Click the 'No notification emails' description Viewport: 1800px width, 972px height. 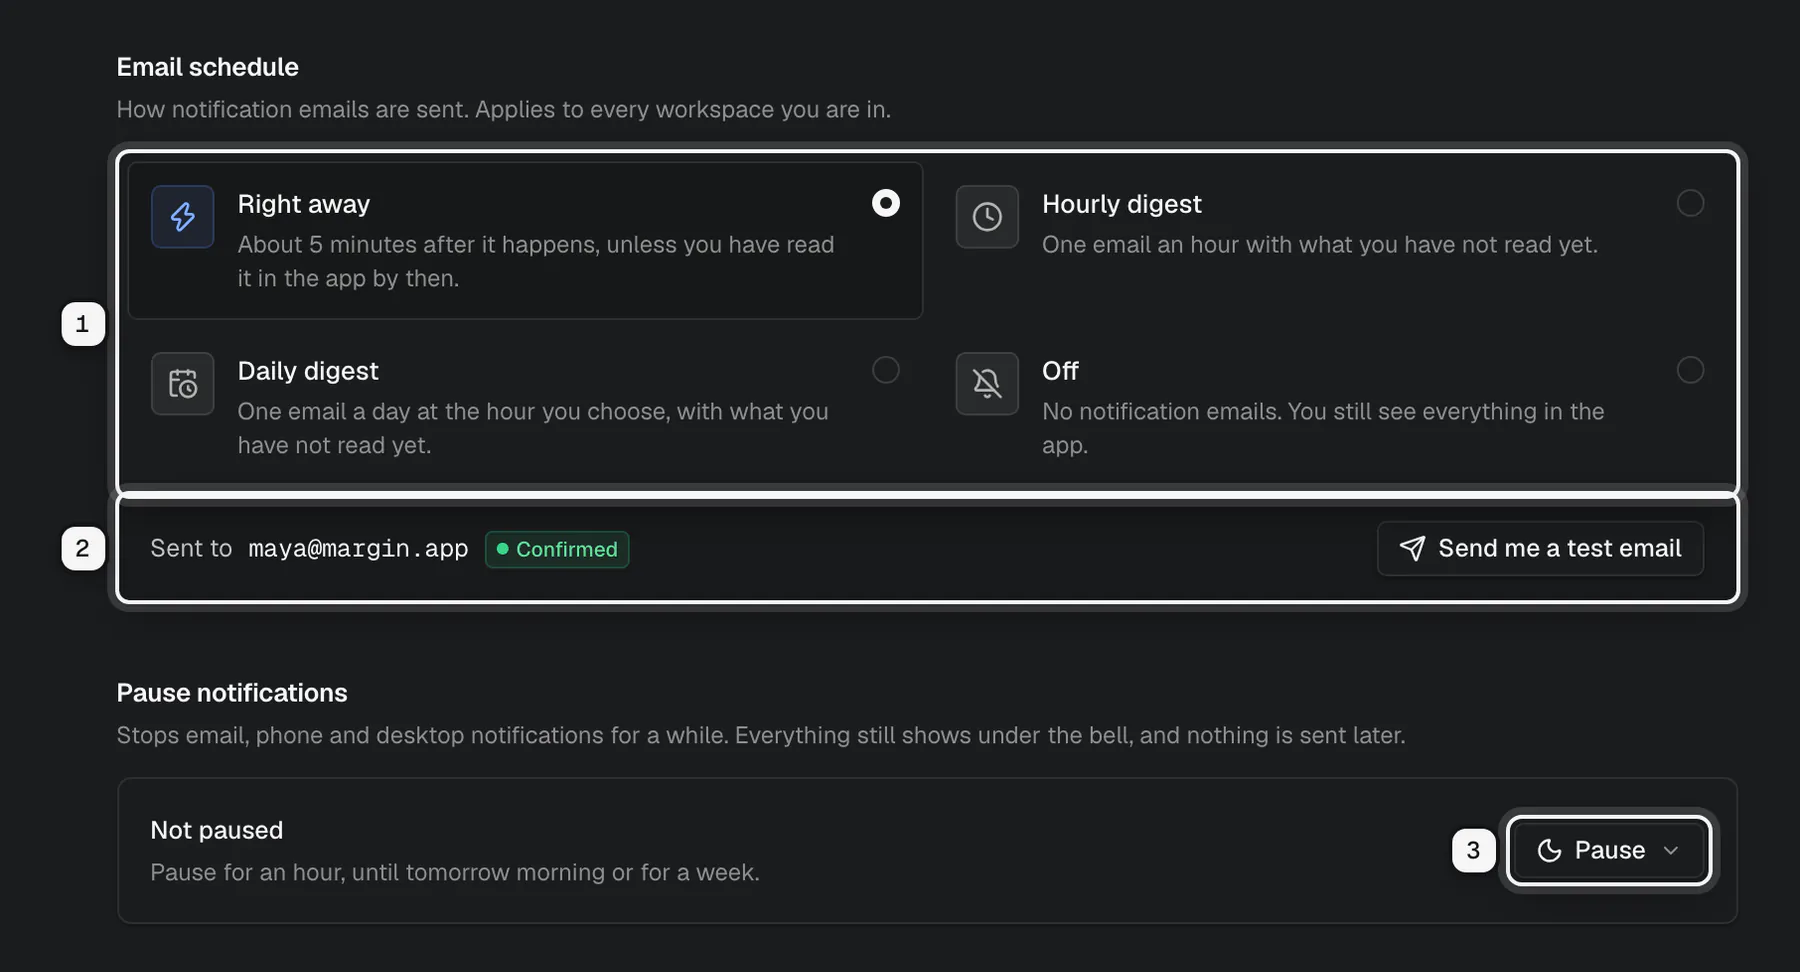(x=1323, y=428)
